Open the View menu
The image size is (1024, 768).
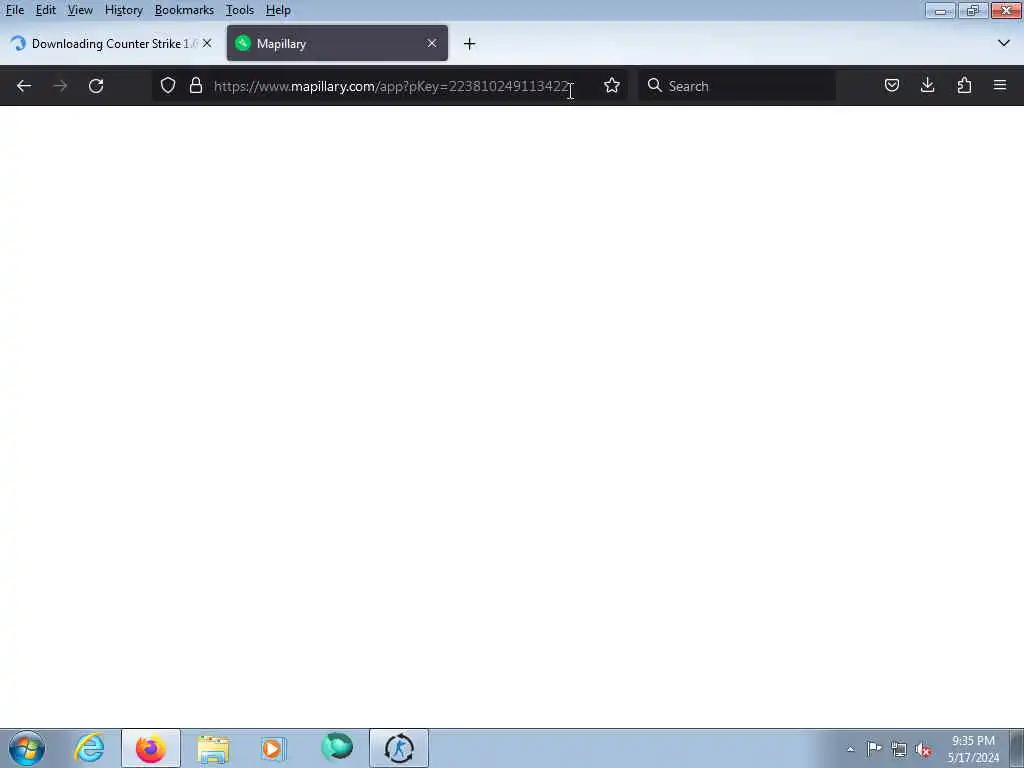pos(80,10)
